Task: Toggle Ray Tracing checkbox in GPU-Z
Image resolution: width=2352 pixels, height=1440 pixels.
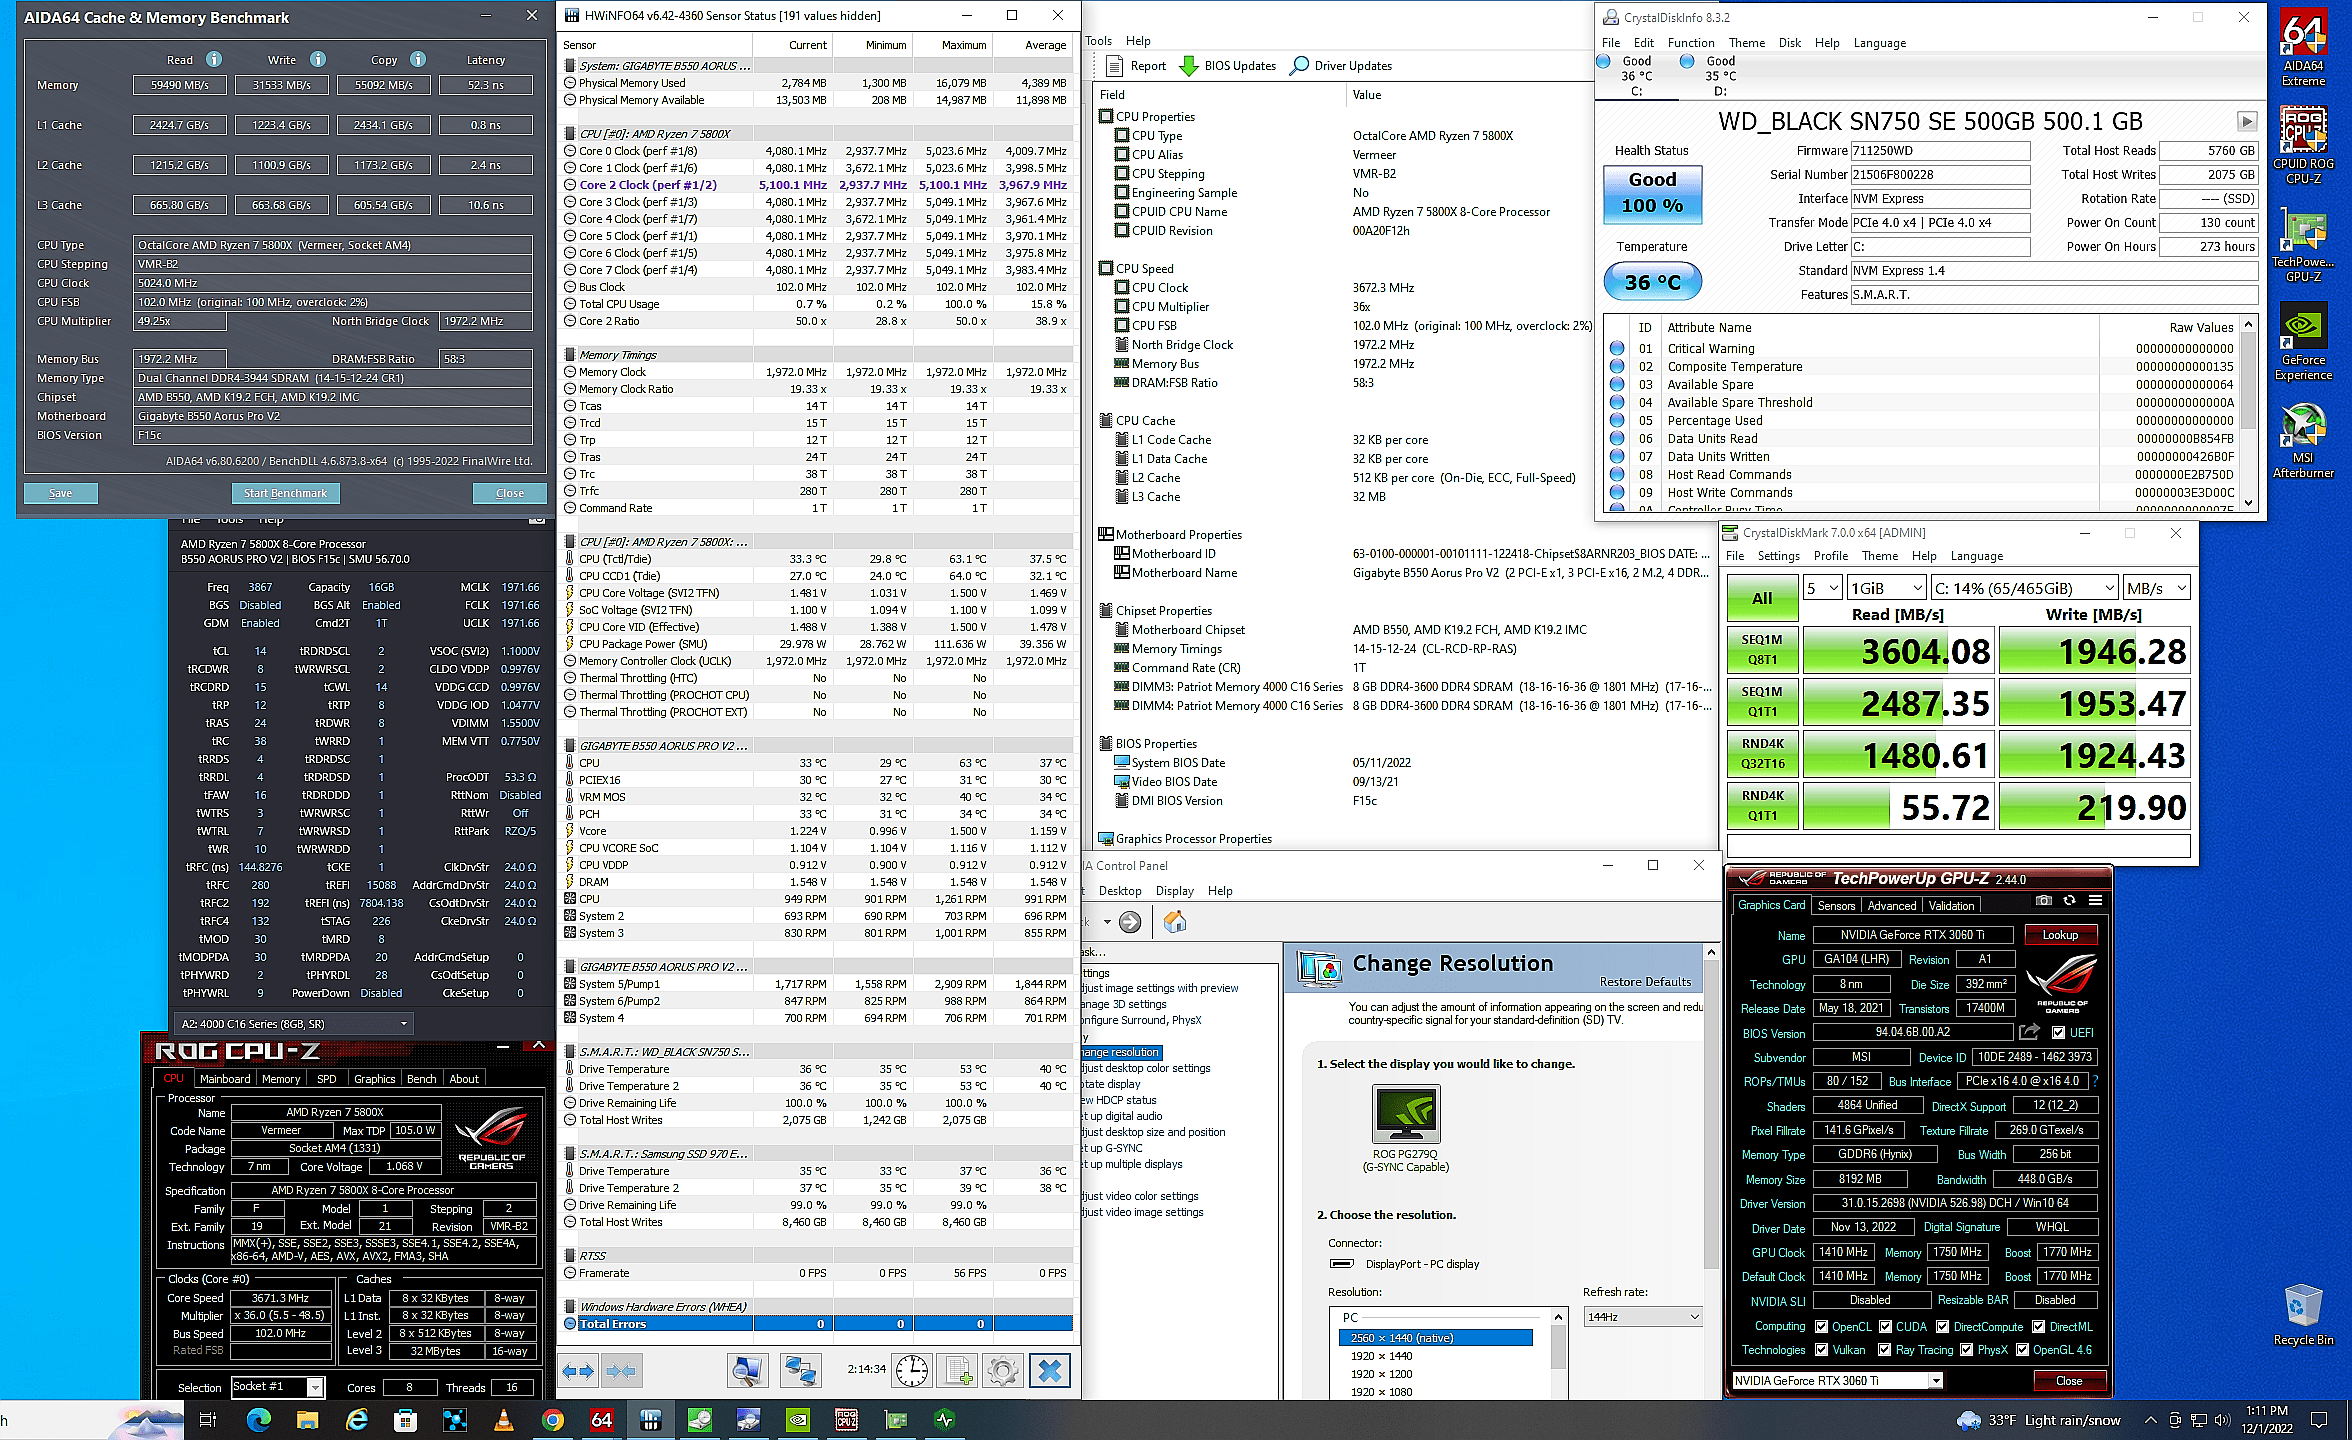Action: [x=1884, y=1350]
